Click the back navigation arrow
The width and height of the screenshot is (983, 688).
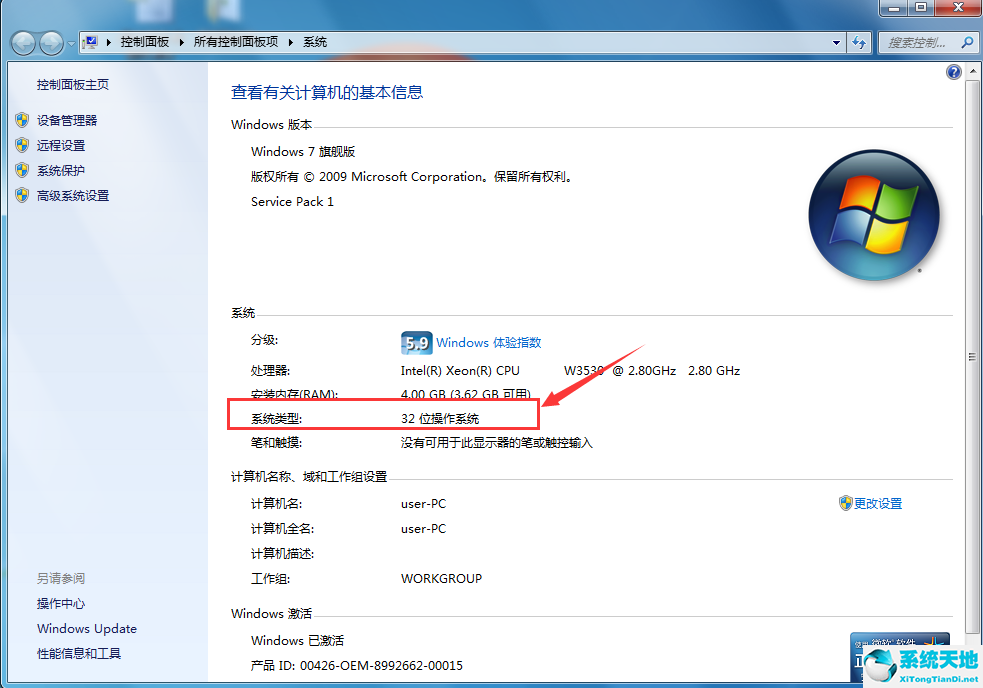pos(22,43)
